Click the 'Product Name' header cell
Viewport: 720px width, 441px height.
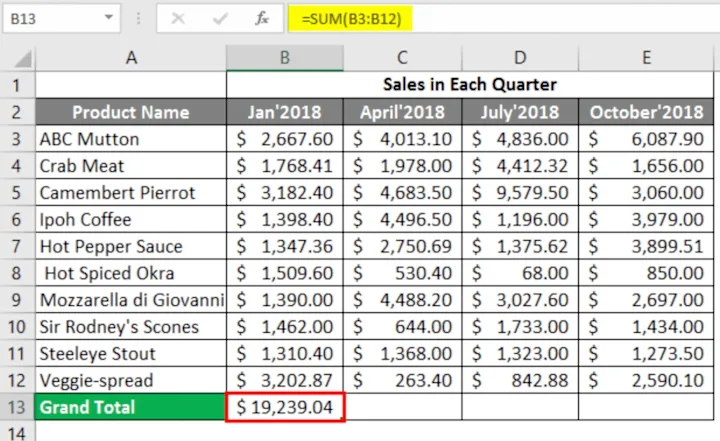click(x=131, y=112)
